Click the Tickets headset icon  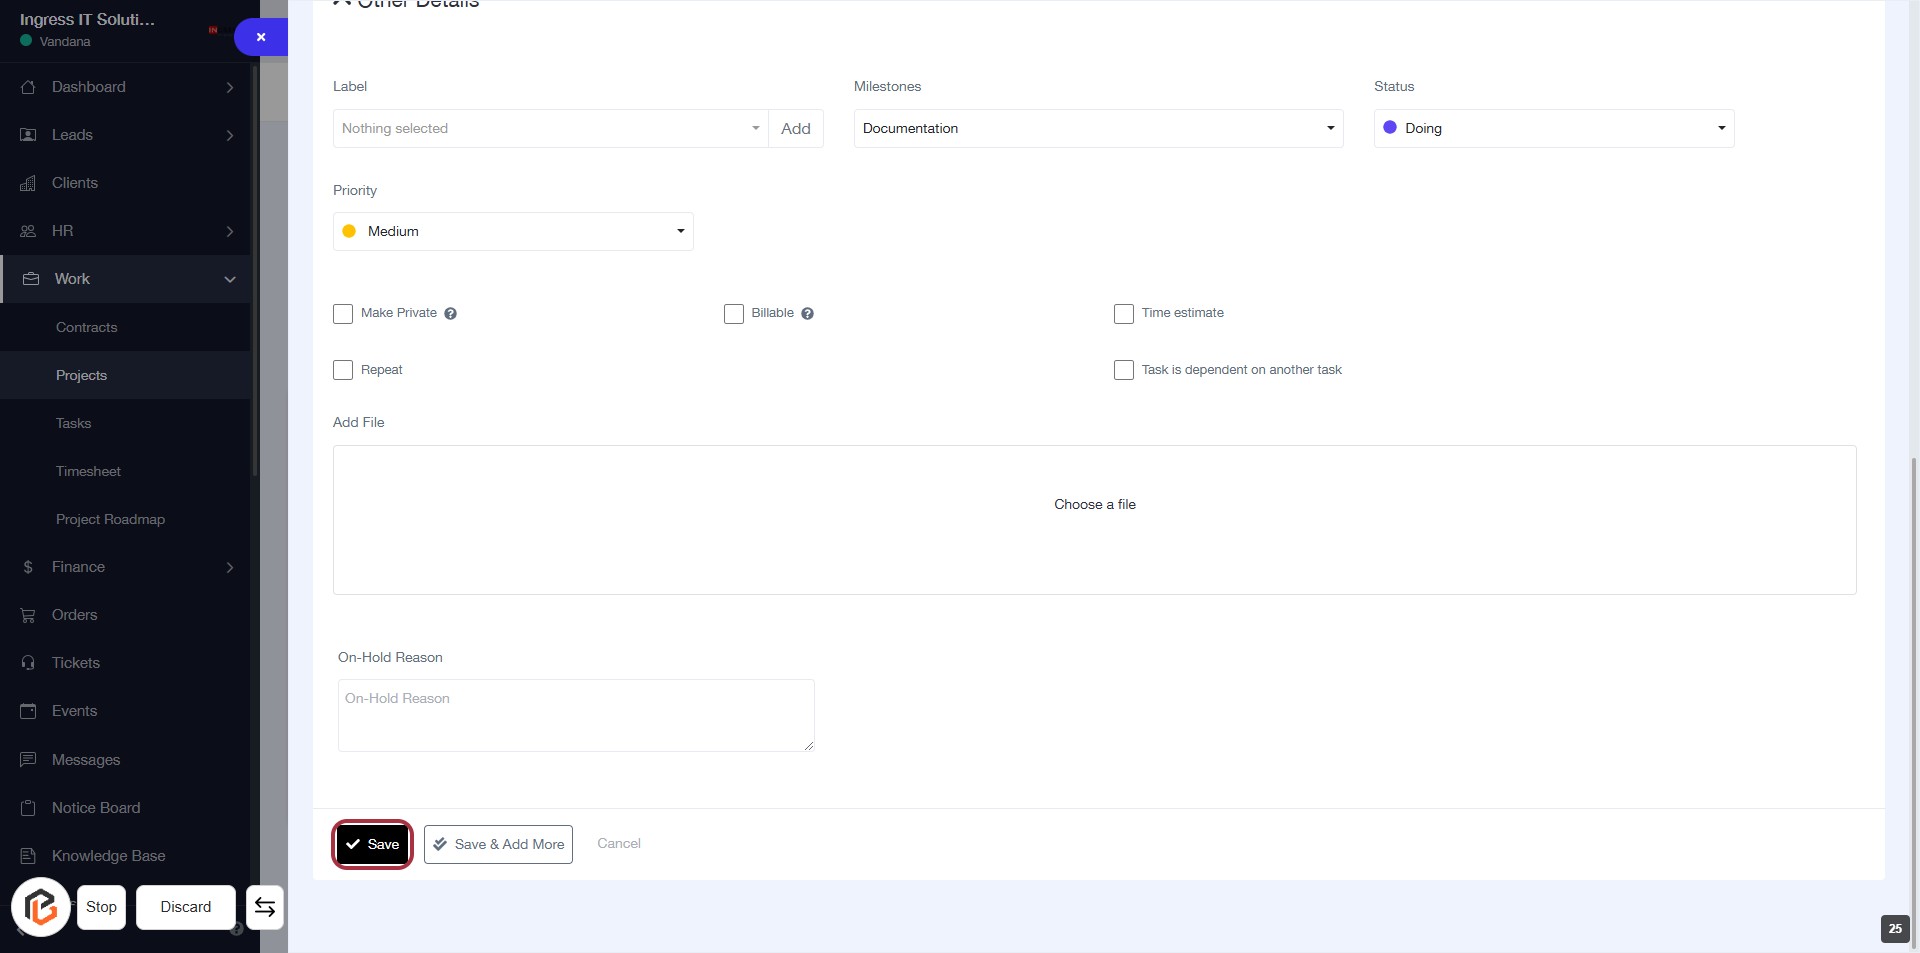tap(28, 663)
